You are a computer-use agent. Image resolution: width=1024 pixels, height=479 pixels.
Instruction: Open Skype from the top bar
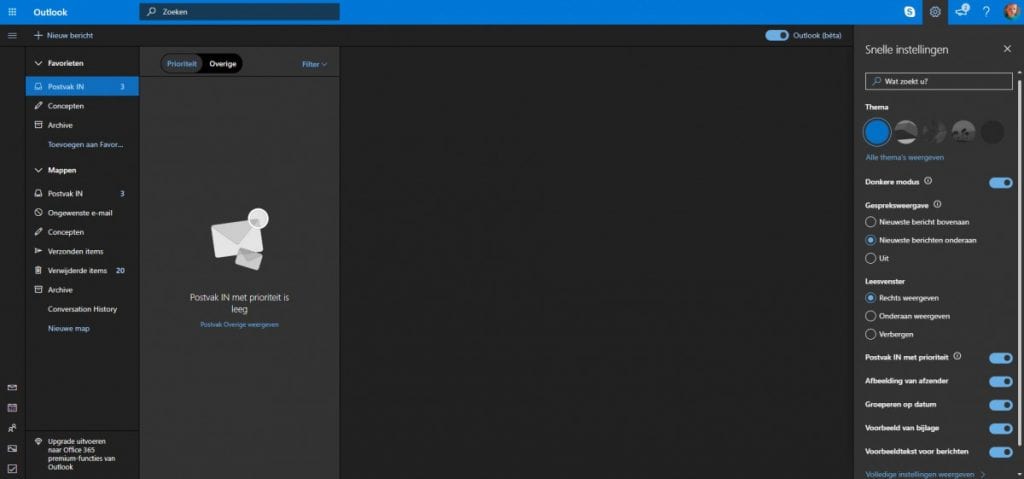coord(909,12)
